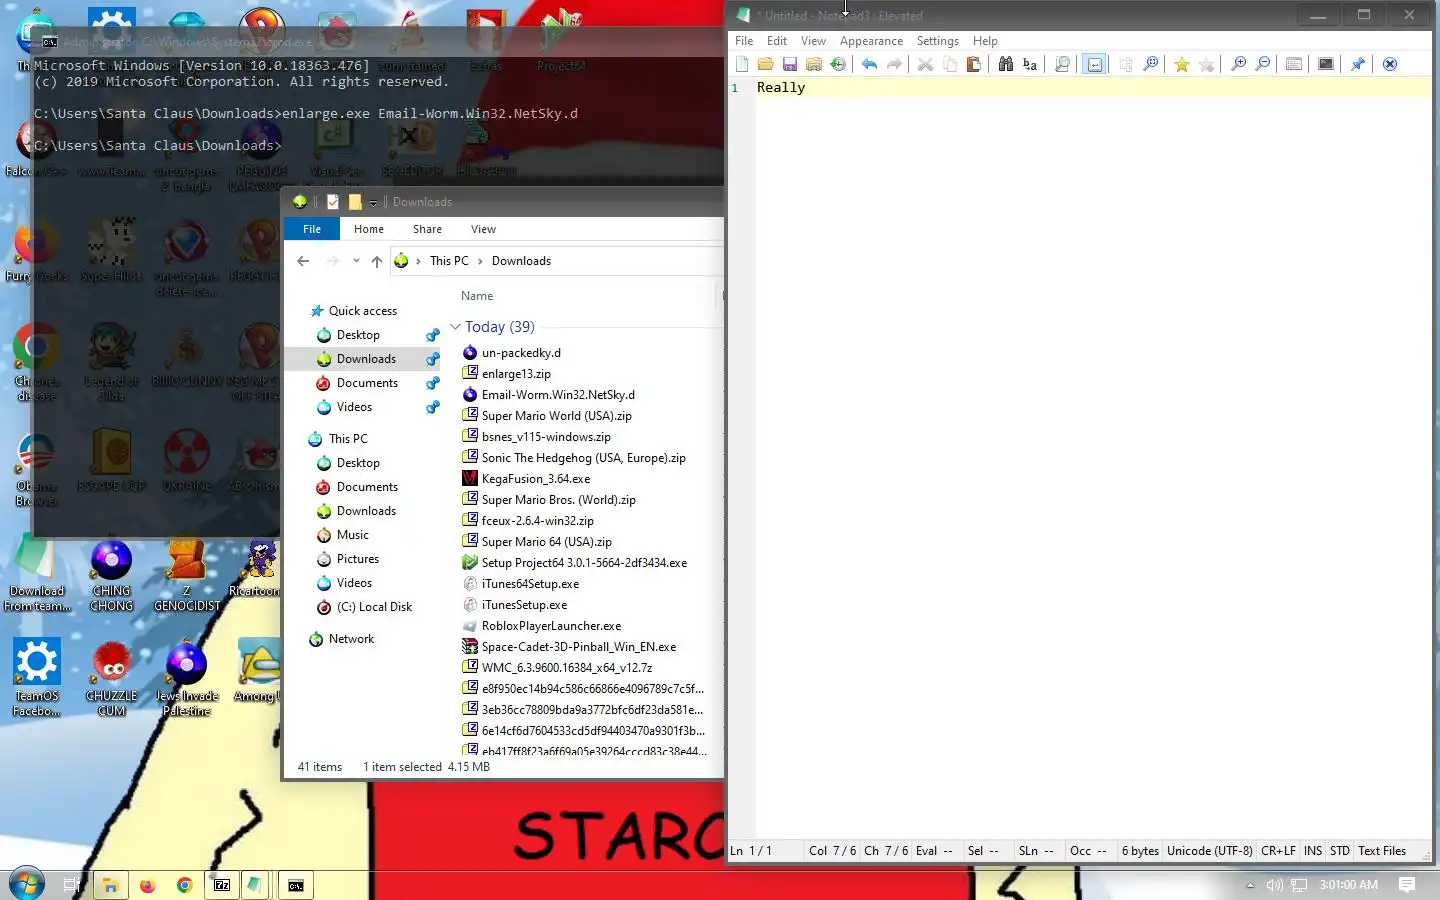Click the grey star manage favorites icon
Viewport: 1440px width, 900px height.
[1206, 64]
